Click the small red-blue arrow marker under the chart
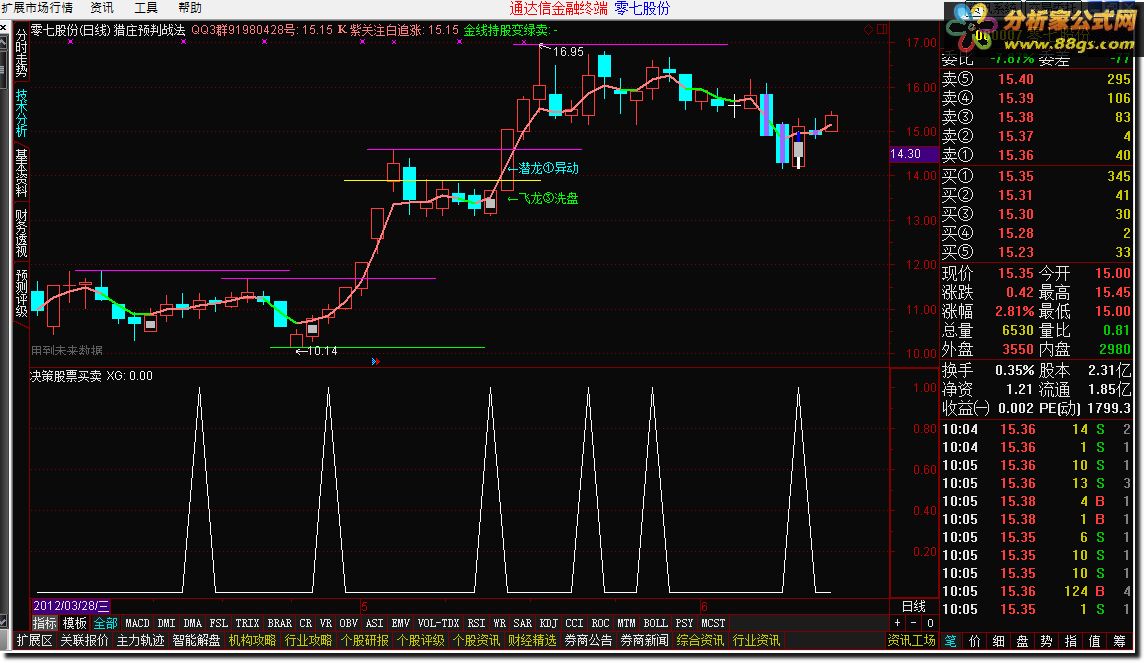Screen dimensions: 1146x663 coord(376,361)
